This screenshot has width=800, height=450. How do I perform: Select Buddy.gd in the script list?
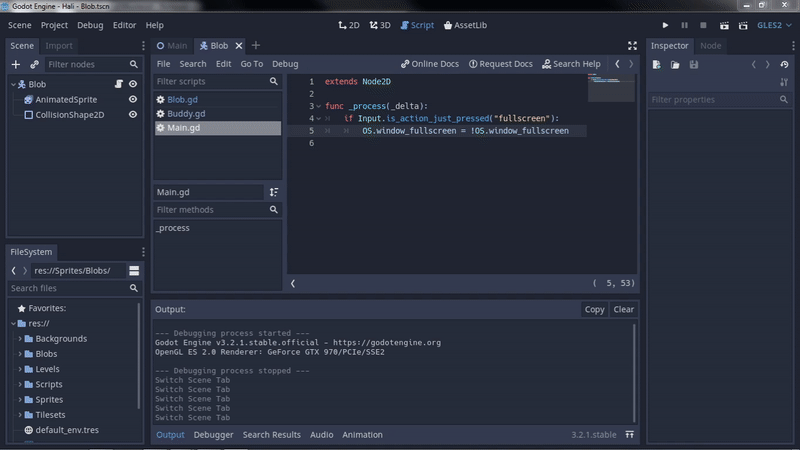[x=218, y=114]
